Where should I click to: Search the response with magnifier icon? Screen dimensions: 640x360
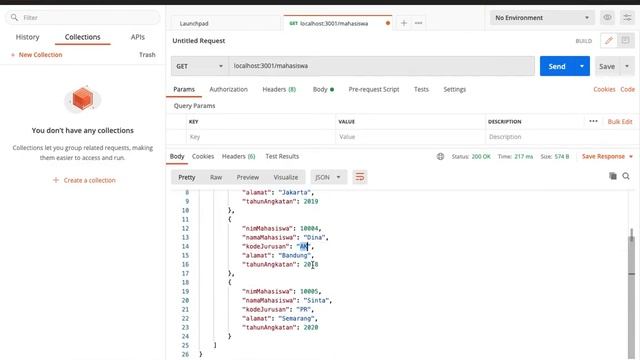[626, 176]
